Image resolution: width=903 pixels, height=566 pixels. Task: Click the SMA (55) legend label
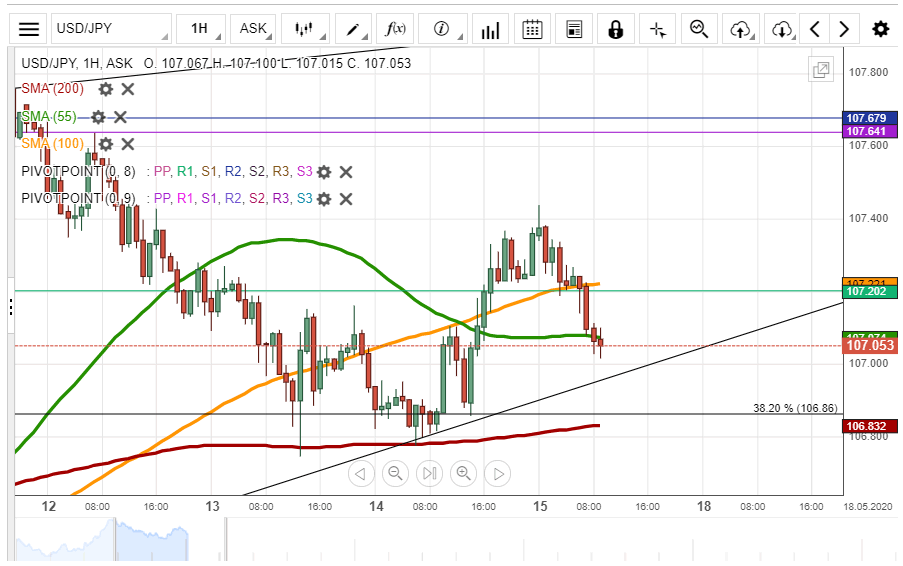tap(49, 117)
